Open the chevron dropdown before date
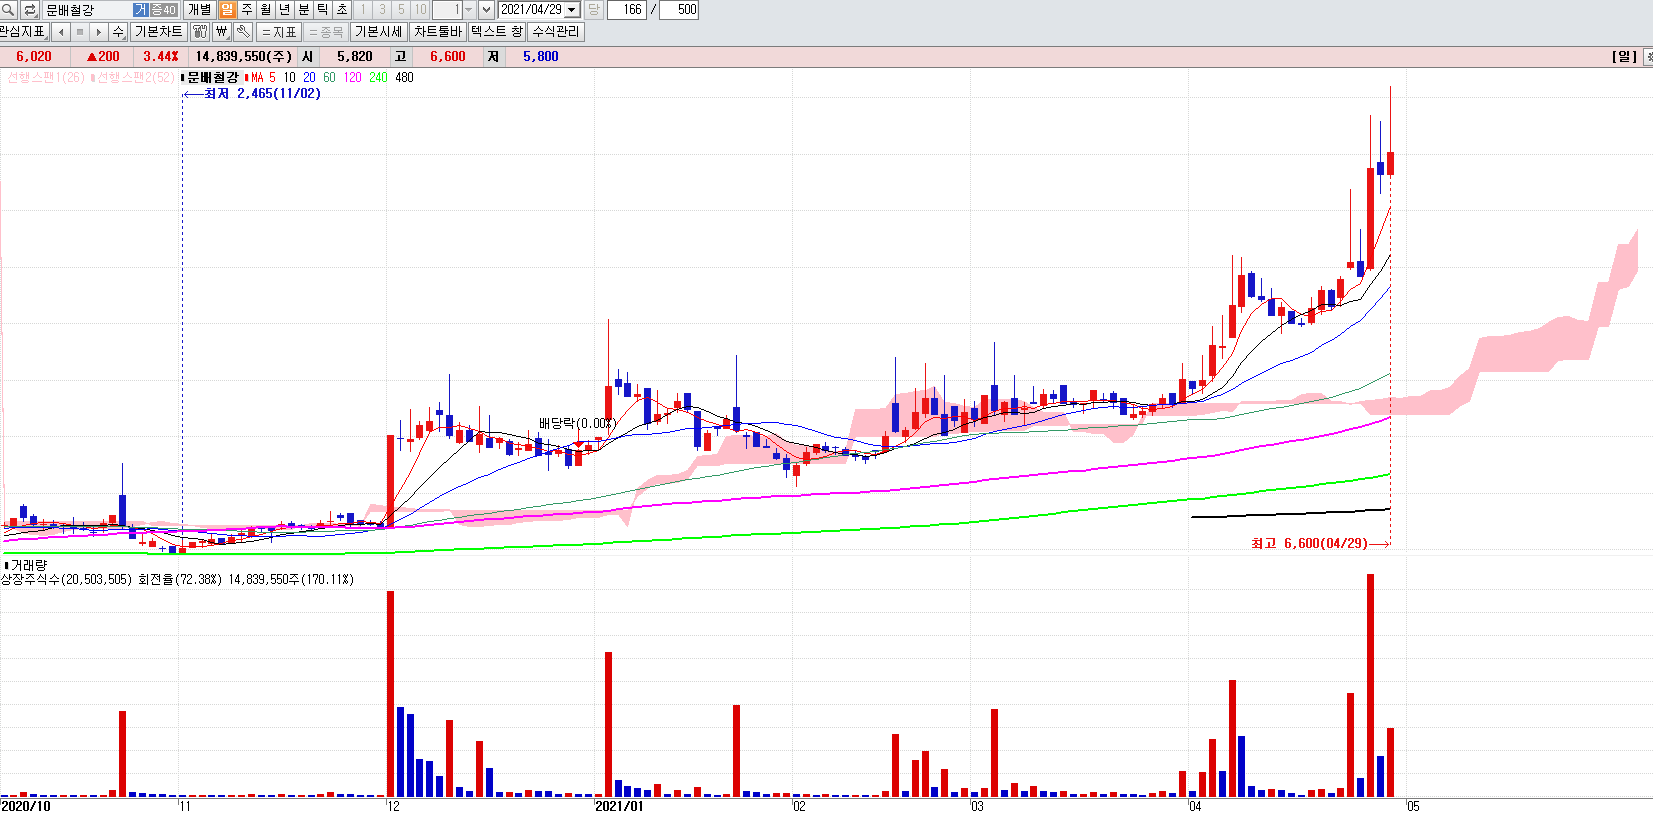The width and height of the screenshot is (1653, 813). click(486, 10)
